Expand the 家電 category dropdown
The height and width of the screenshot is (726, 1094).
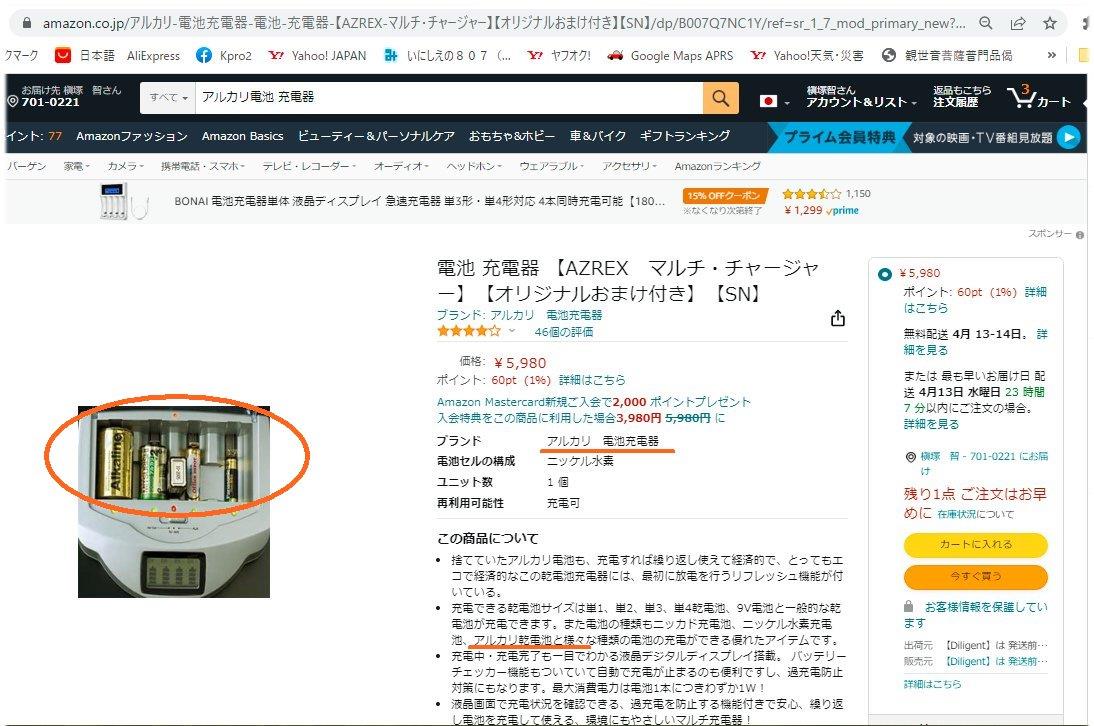click(77, 166)
